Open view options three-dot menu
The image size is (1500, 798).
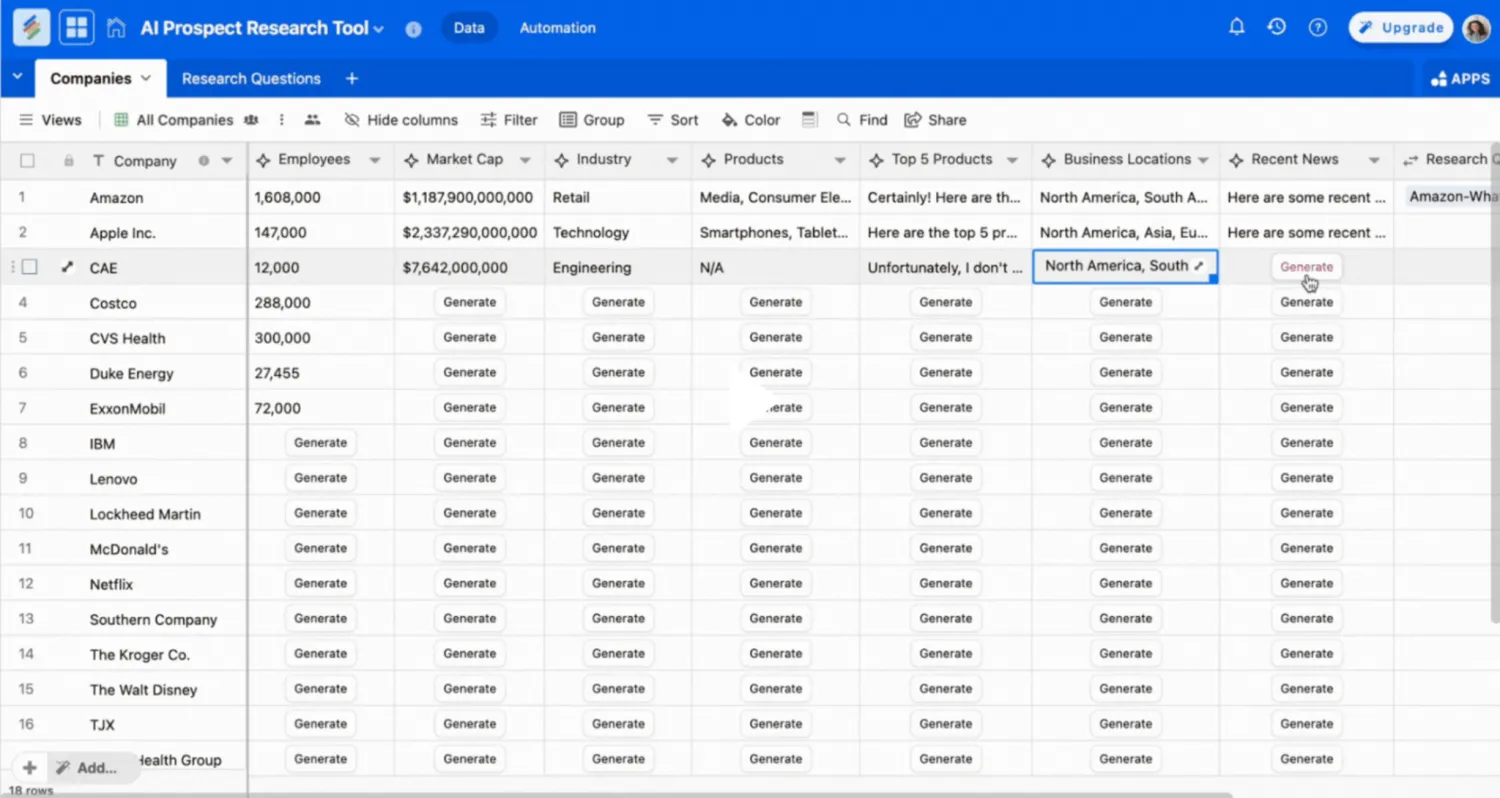pyautogui.click(x=282, y=120)
